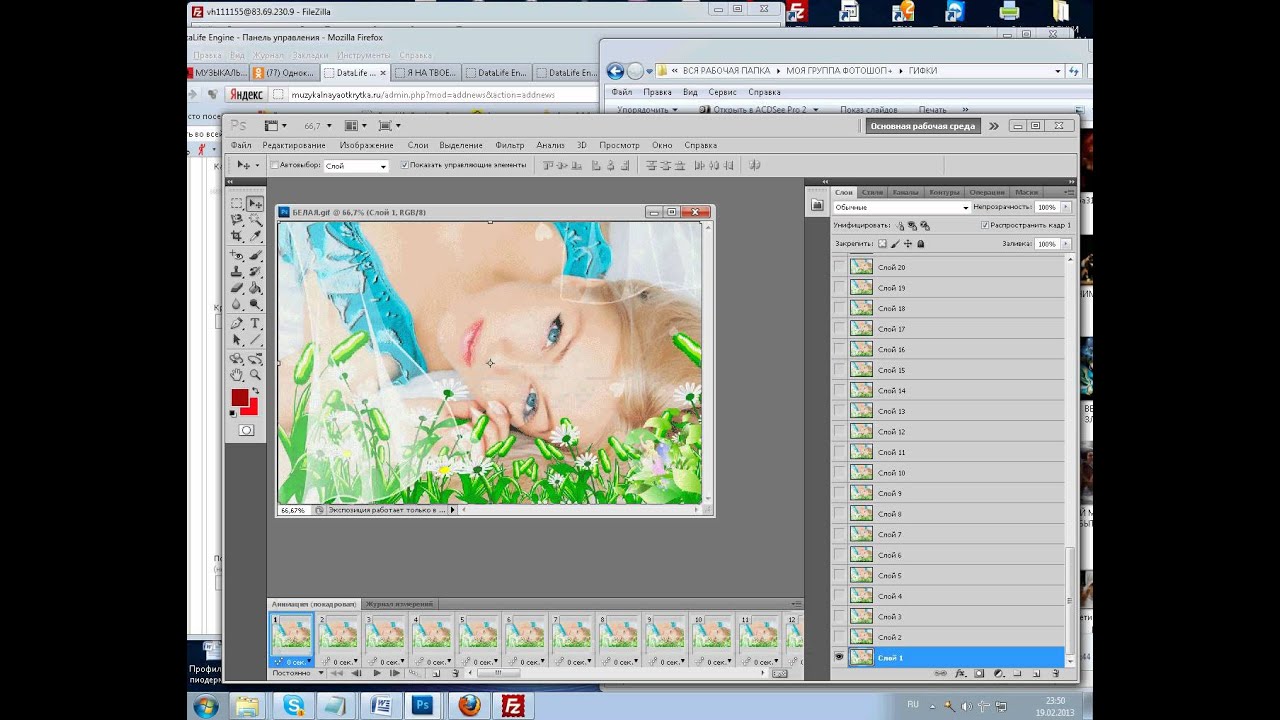Select the Eraser tool
This screenshot has width=1280, height=720.
(x=237, y=288)
